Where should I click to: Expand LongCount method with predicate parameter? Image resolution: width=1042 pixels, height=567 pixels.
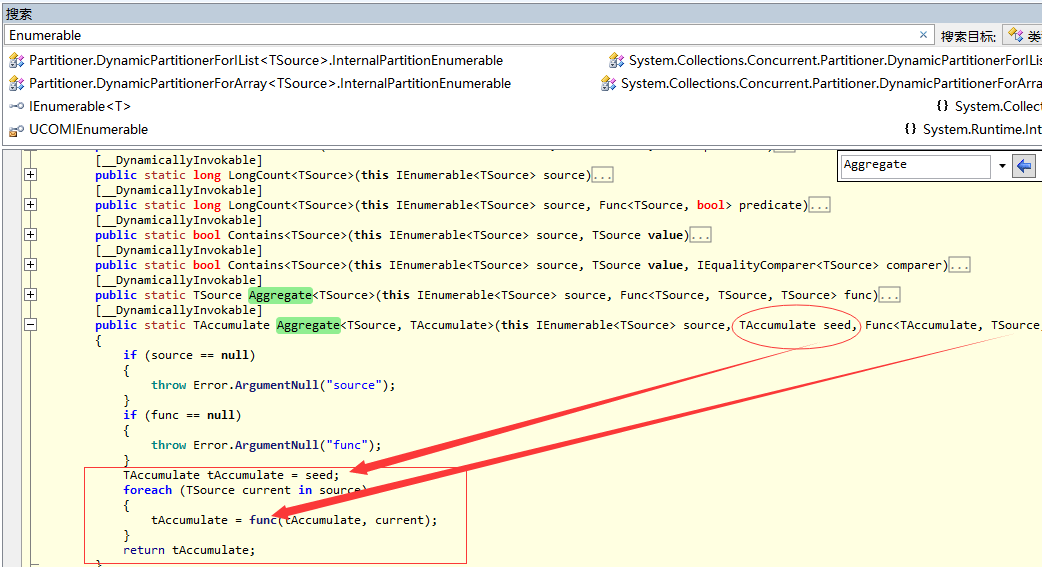[31, 205]
